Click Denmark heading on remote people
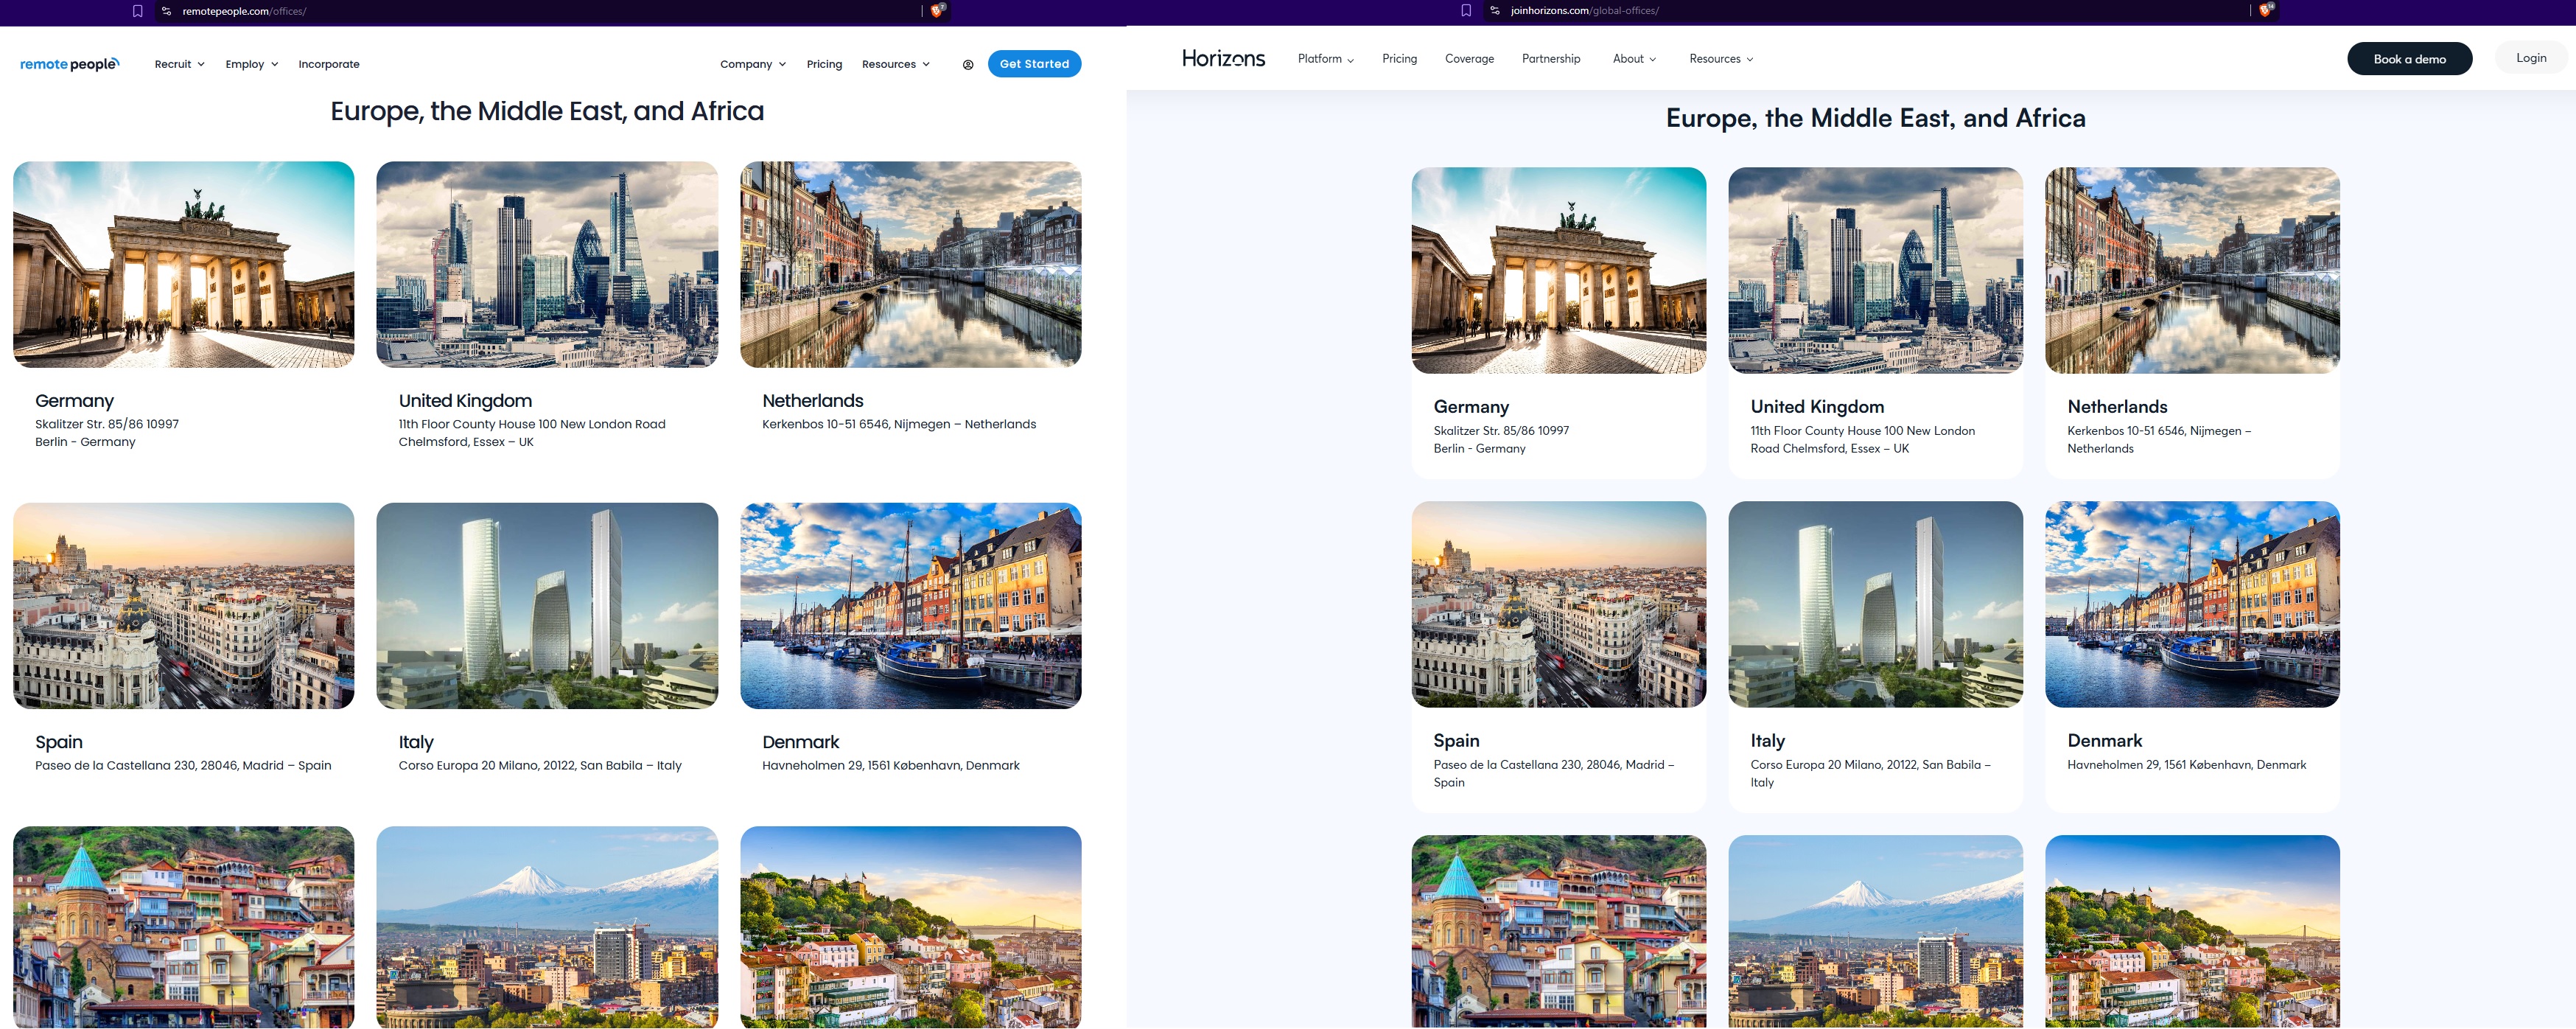This screenshot has height=1029, width=2576. coord(800,742)
